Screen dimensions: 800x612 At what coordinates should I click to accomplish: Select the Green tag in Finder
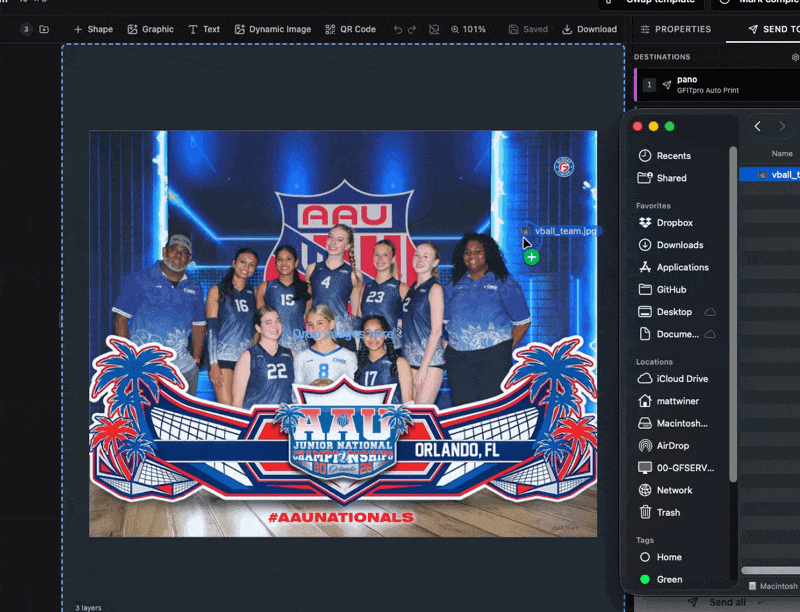(x=661, y=579)
